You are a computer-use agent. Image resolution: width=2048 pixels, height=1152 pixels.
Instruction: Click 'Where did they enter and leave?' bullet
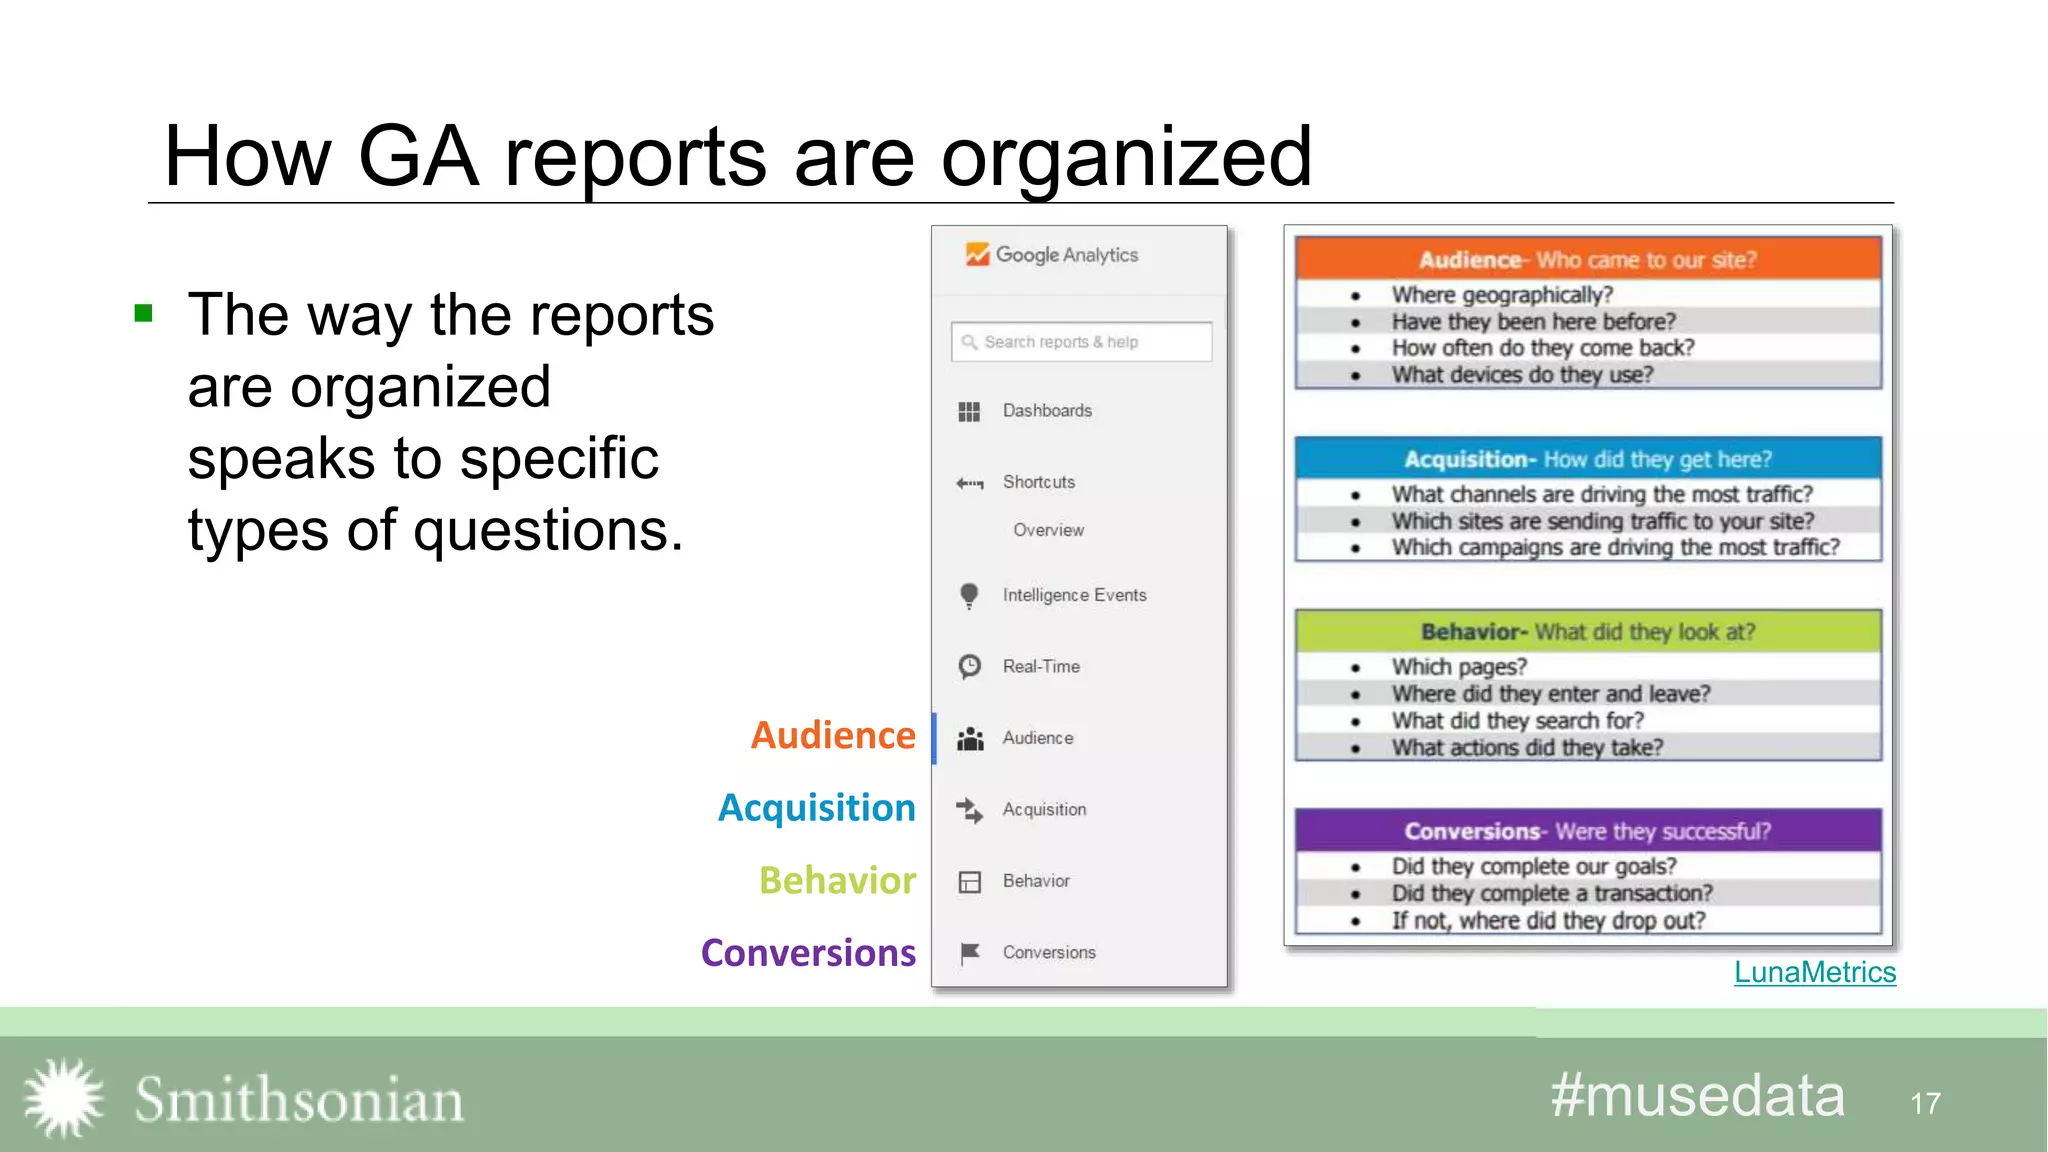coord(1551,694)
